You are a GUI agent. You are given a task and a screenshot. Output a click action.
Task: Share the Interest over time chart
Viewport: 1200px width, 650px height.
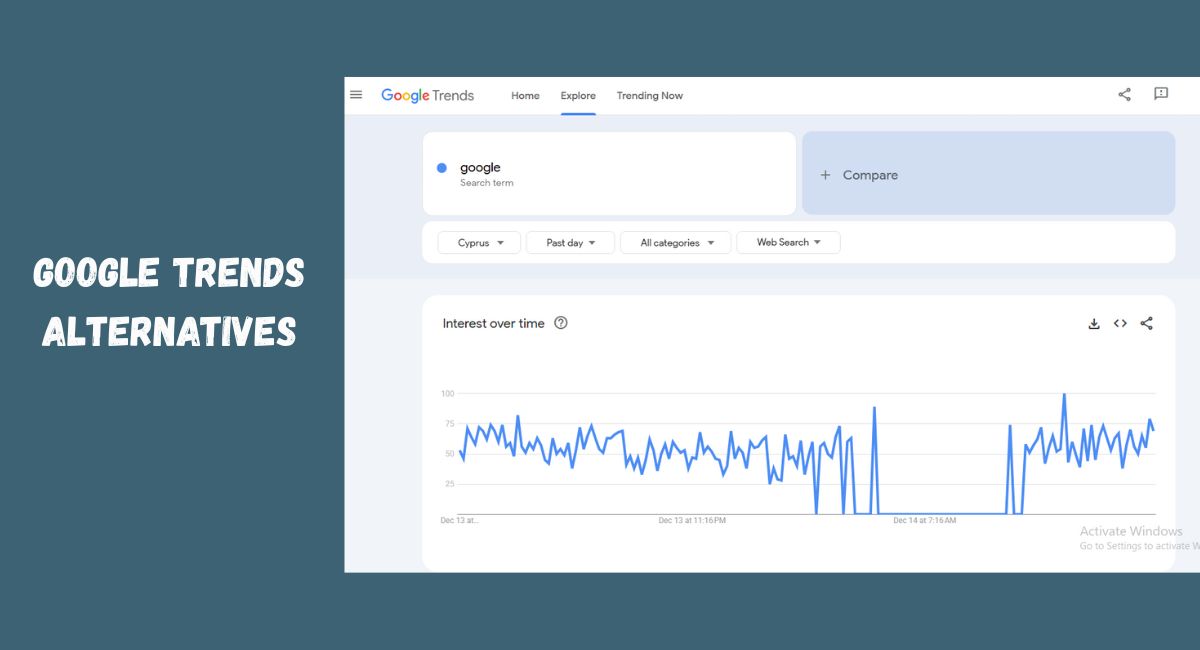point(1146,323)
